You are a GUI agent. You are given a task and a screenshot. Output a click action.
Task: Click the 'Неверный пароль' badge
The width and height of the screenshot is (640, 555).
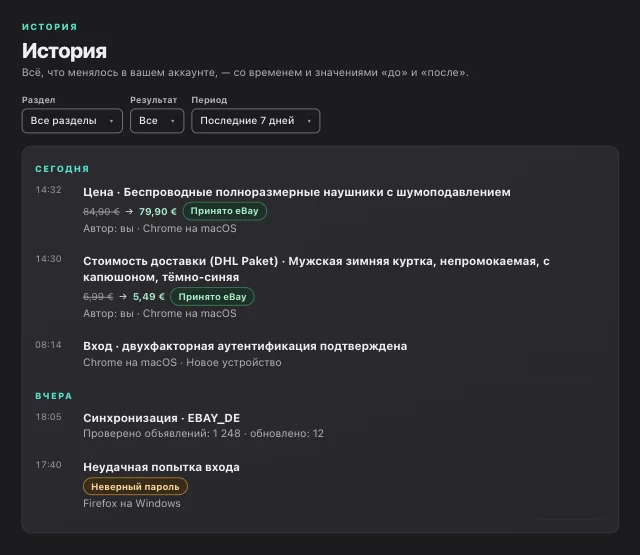click(135, 486)
